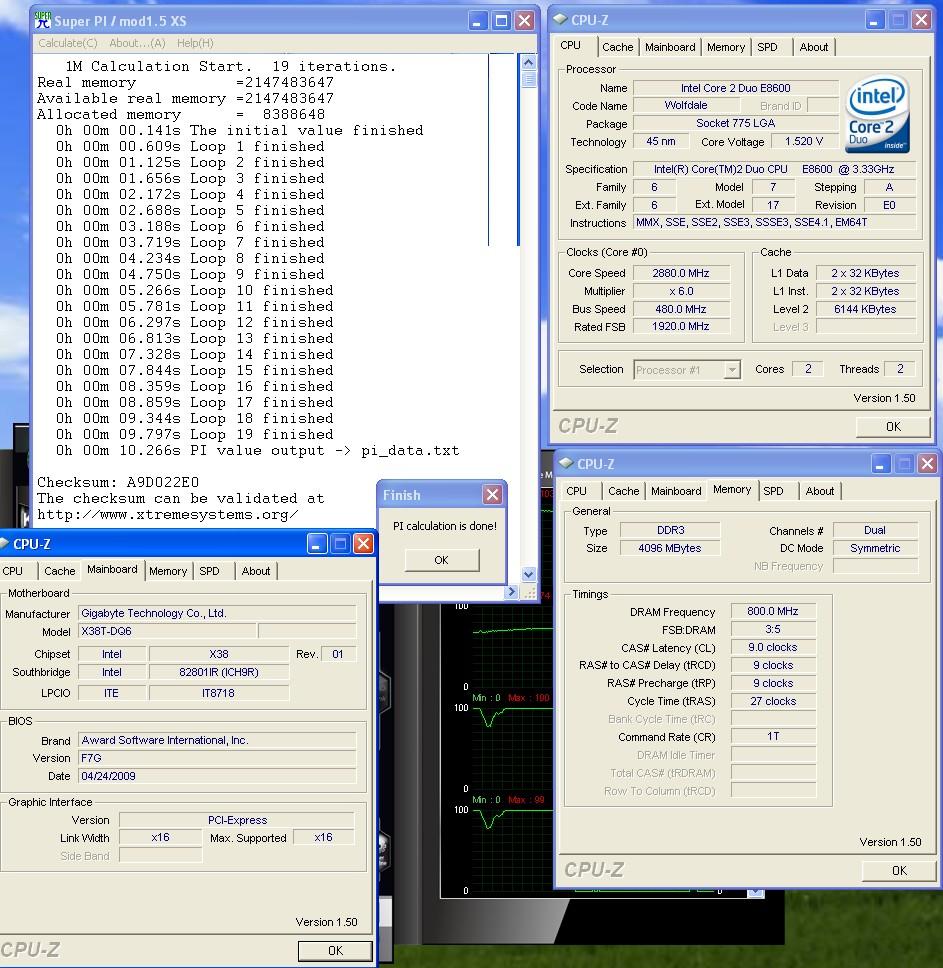943x968 pixels.
Task: Click the Loop 19 finished line
Action: click(x=194, y=435)
